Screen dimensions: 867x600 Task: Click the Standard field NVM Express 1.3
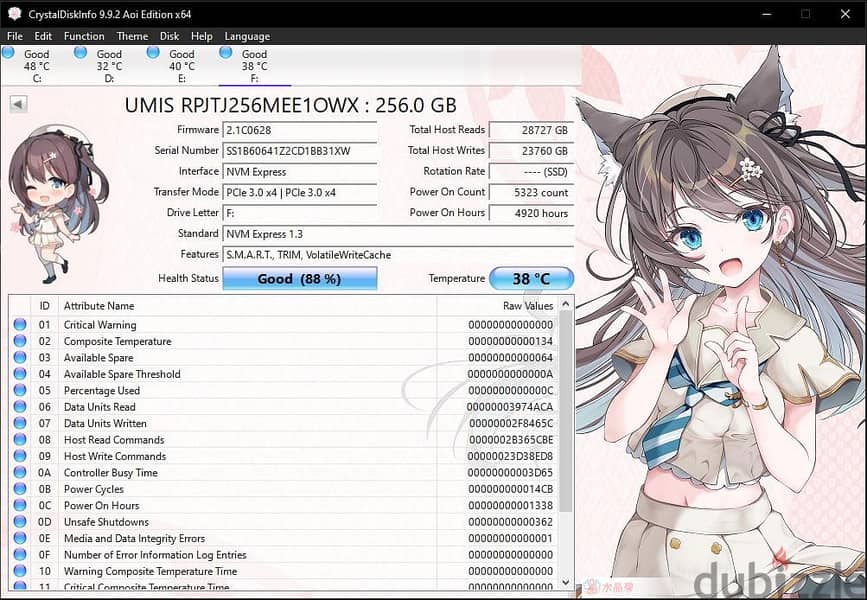coord(398,234)
